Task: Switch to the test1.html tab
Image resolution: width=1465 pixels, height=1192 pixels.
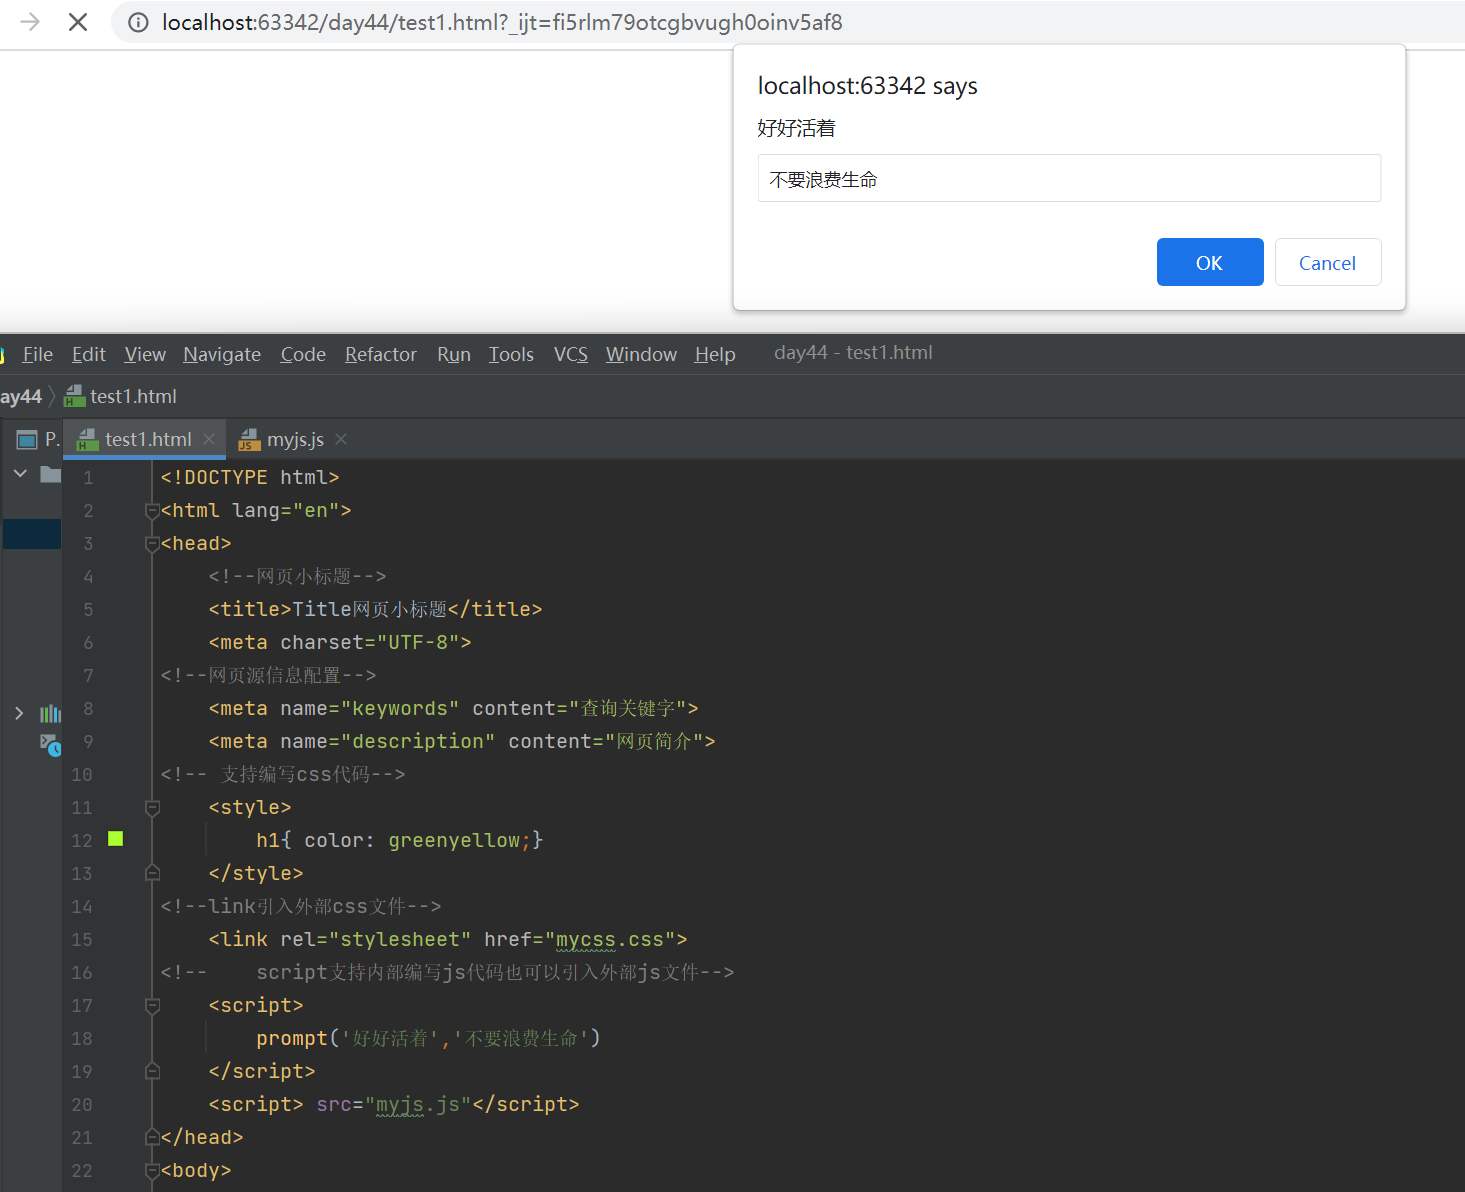Action: 146,439
